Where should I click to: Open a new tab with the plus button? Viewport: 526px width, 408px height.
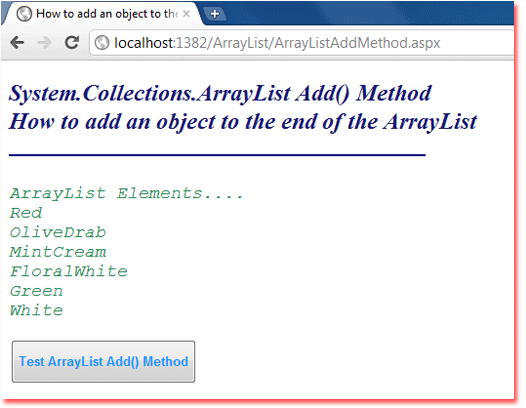215,14
